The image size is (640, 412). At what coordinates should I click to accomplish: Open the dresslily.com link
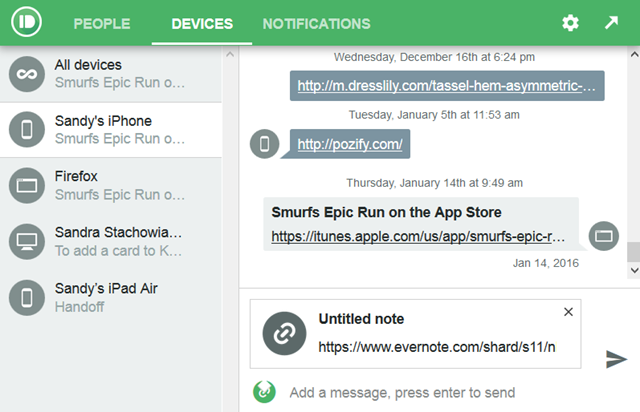447,86
